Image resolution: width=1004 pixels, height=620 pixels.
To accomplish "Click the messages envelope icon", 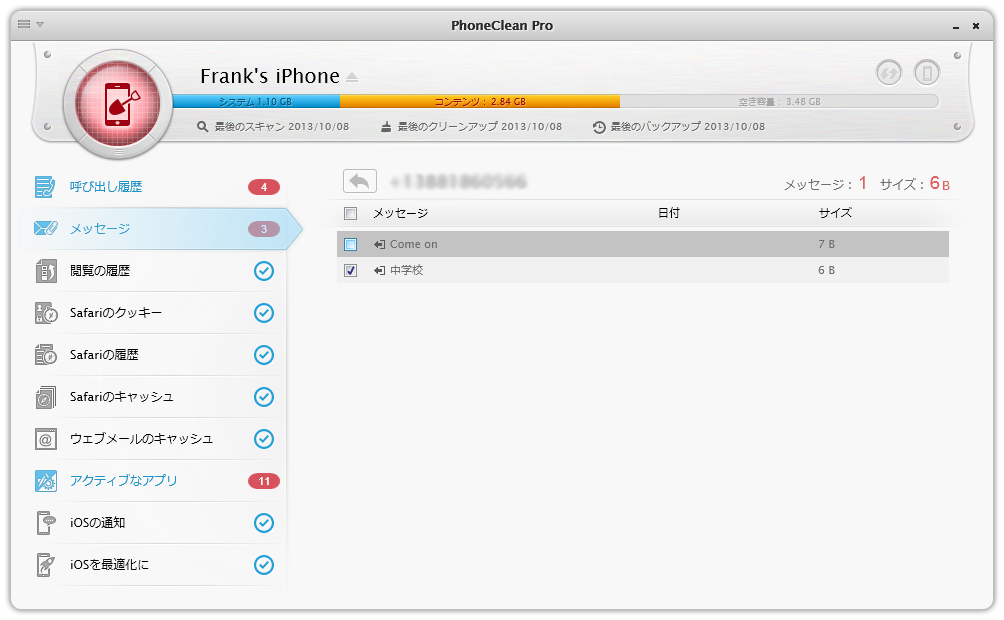I will tap(45, 229).
